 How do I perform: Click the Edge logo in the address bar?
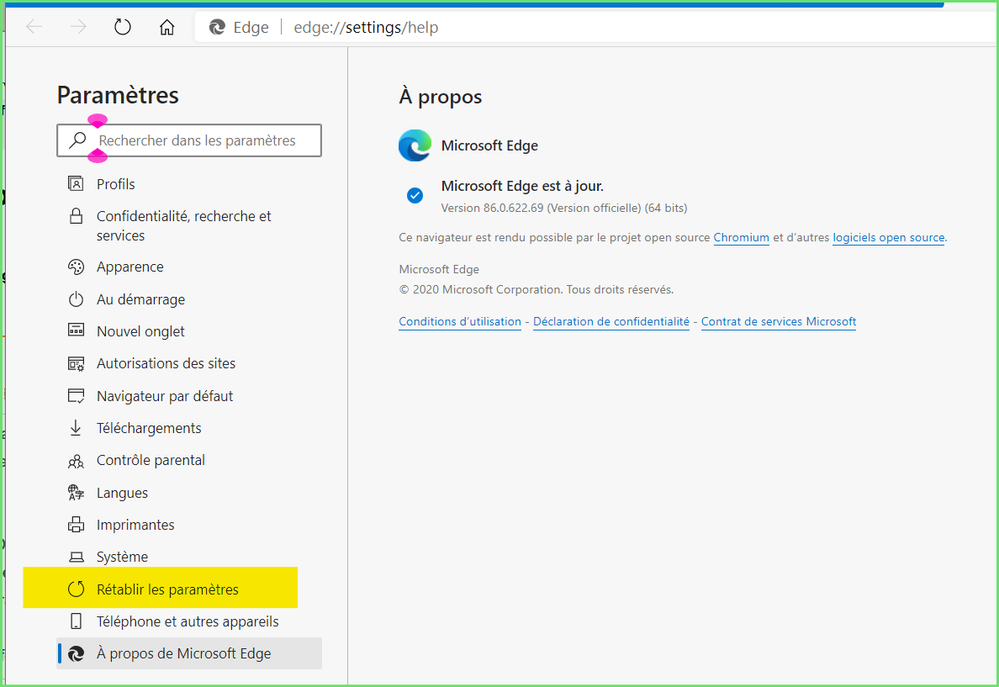click(x=217, y=27)
